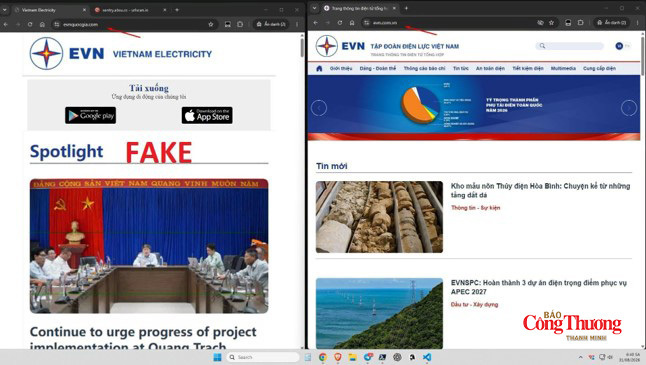This screenshot has width=646, height=365.
Task: Open the 'Đầu tư - Xây dựng' category link
Action: tap(475, 304)
